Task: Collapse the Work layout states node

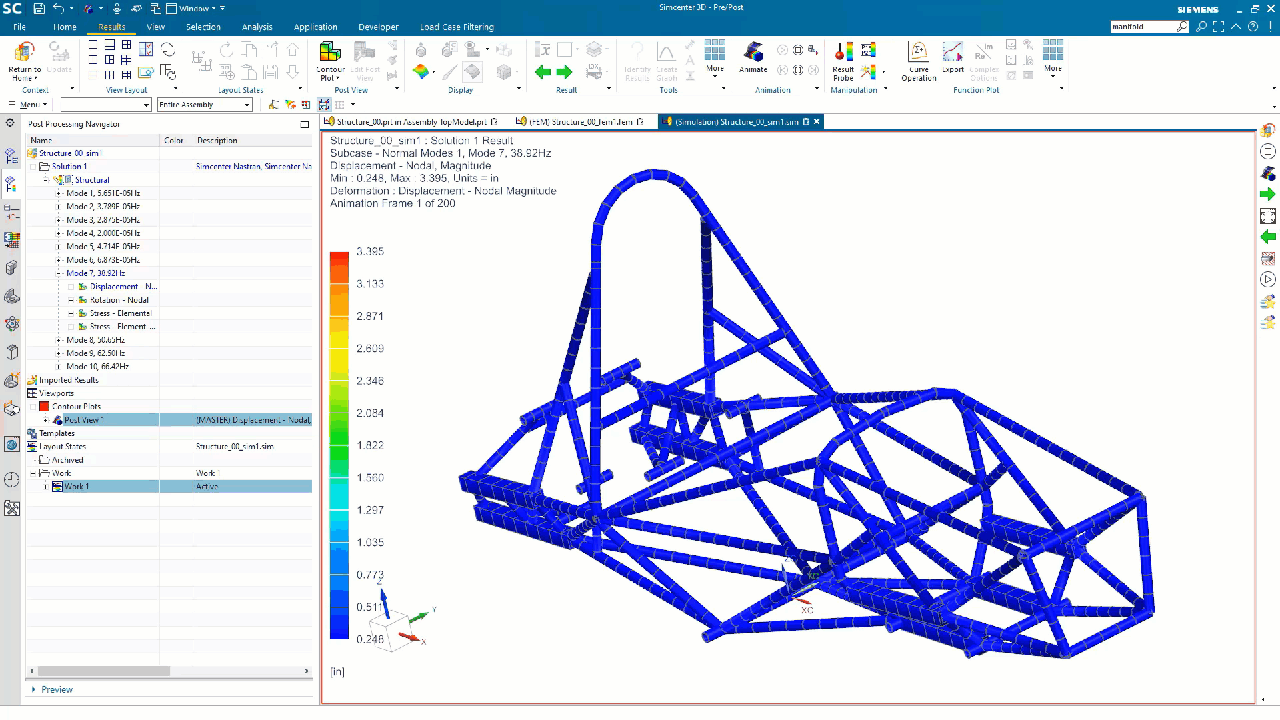Action: coord(33,473)
